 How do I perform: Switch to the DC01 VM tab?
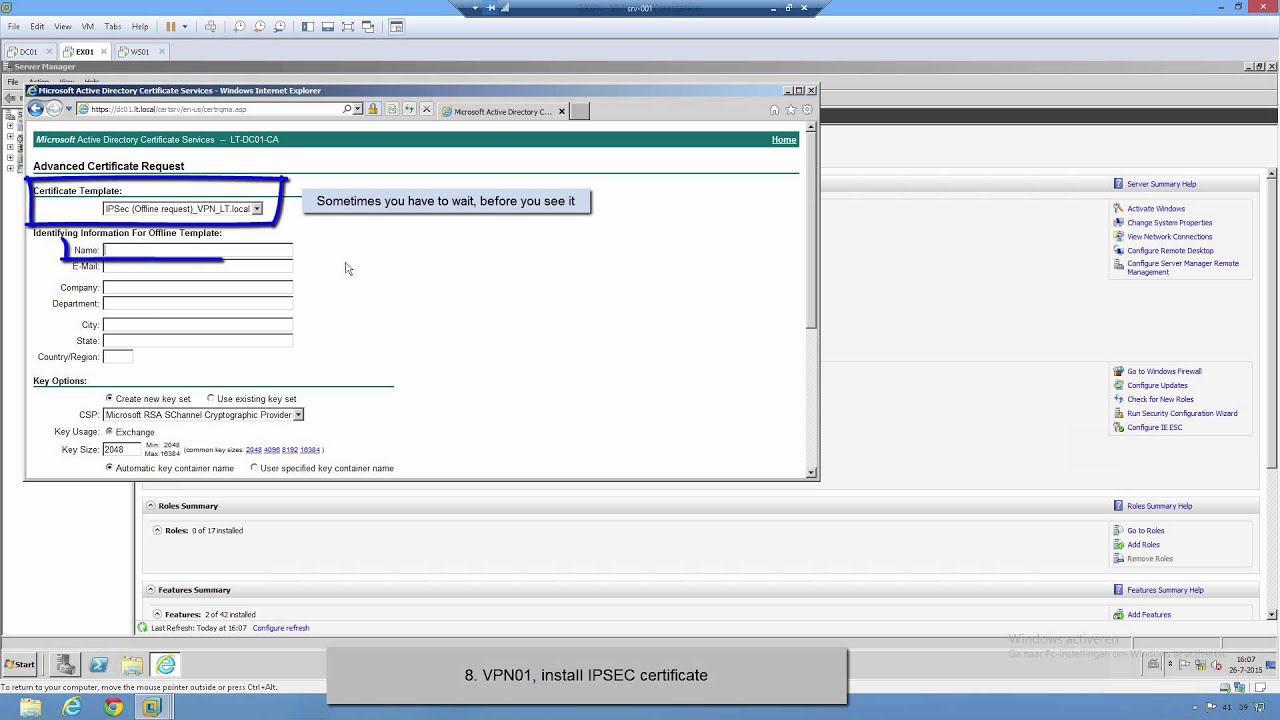[29, 52]
